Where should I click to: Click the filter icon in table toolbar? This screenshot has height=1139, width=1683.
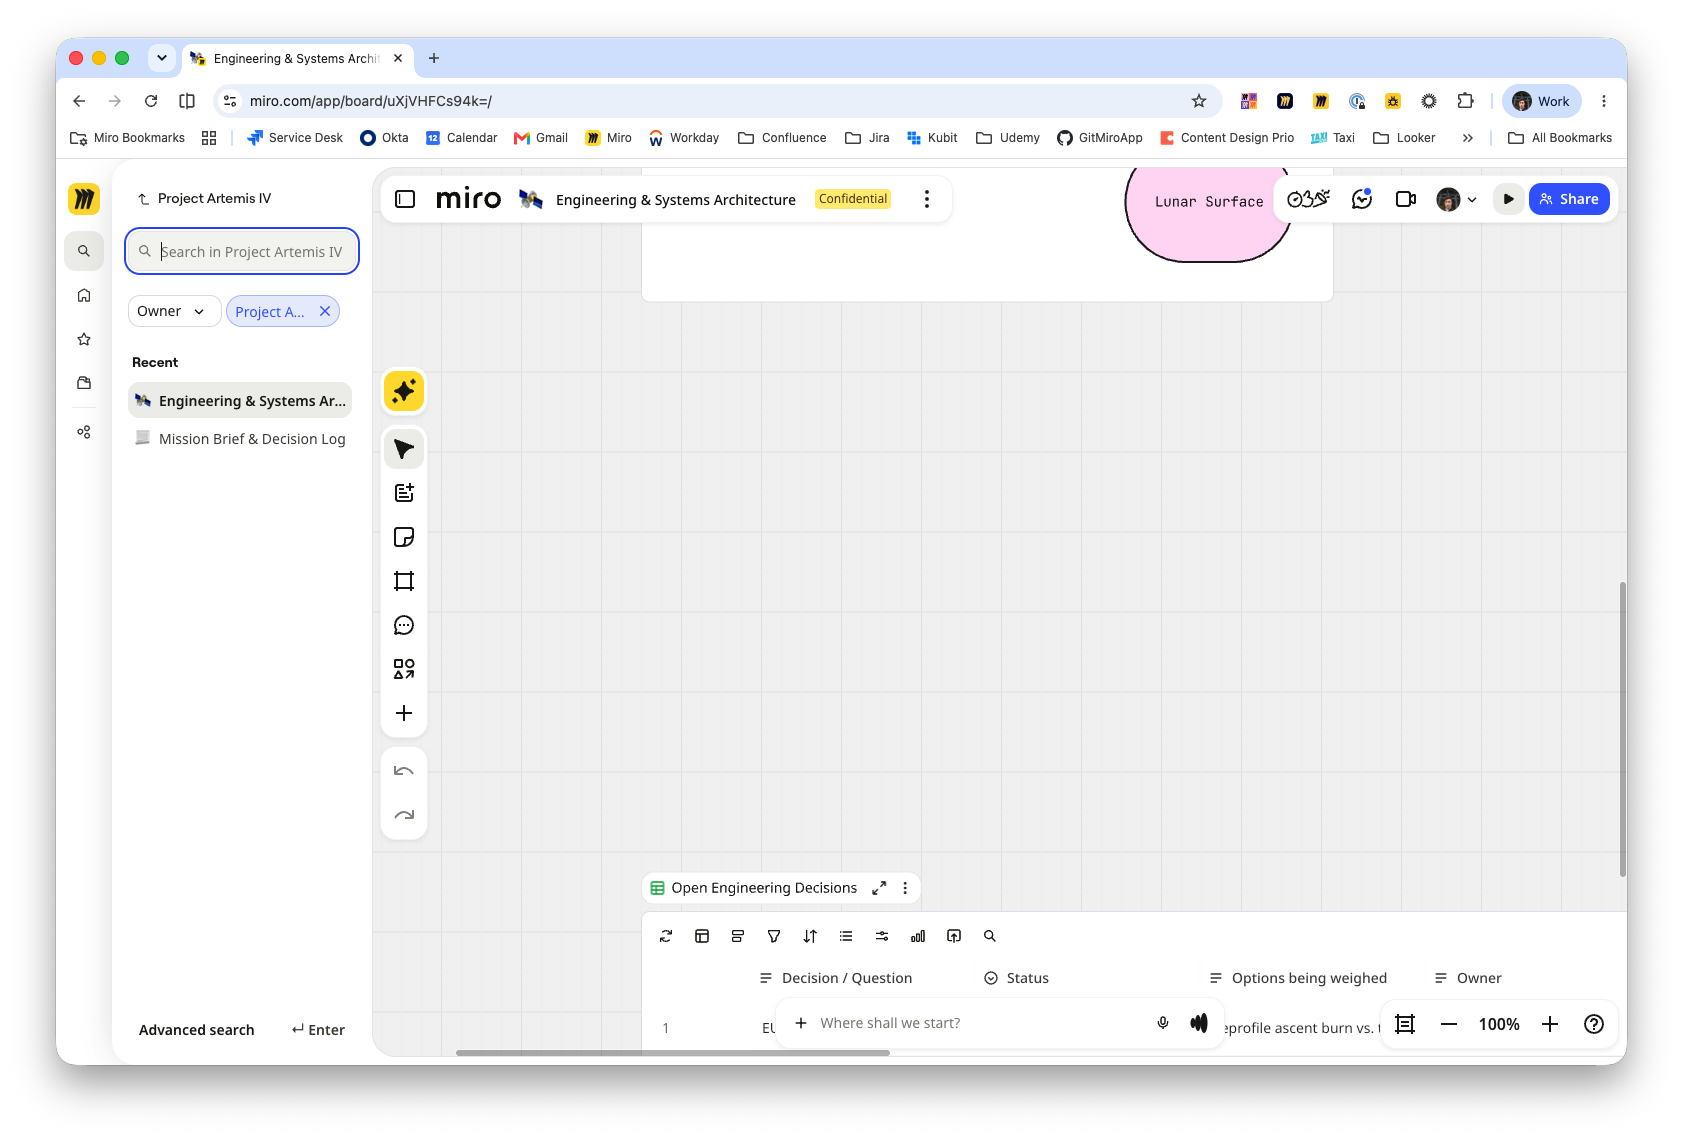(x=774, y=936)
